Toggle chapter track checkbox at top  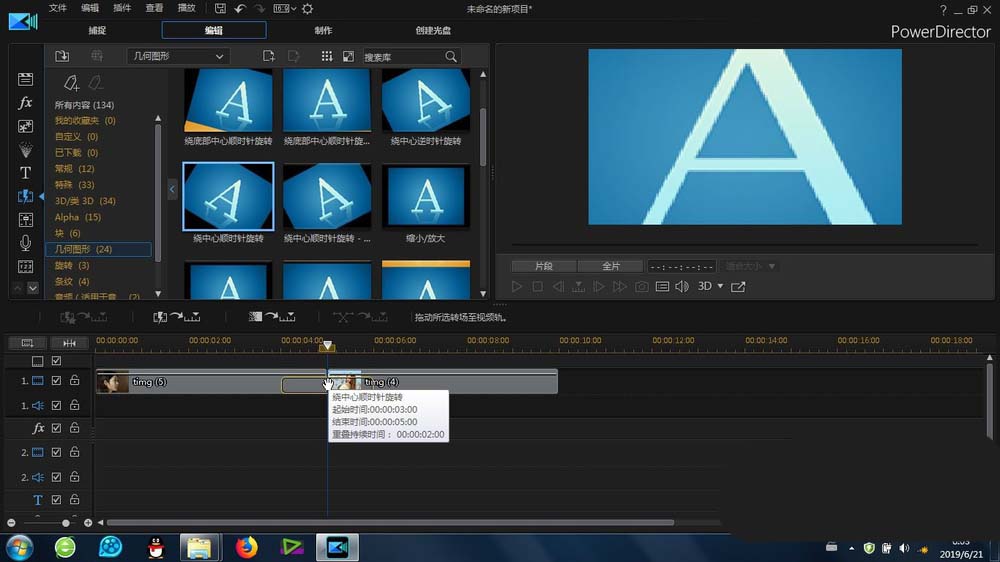(56, 361)
